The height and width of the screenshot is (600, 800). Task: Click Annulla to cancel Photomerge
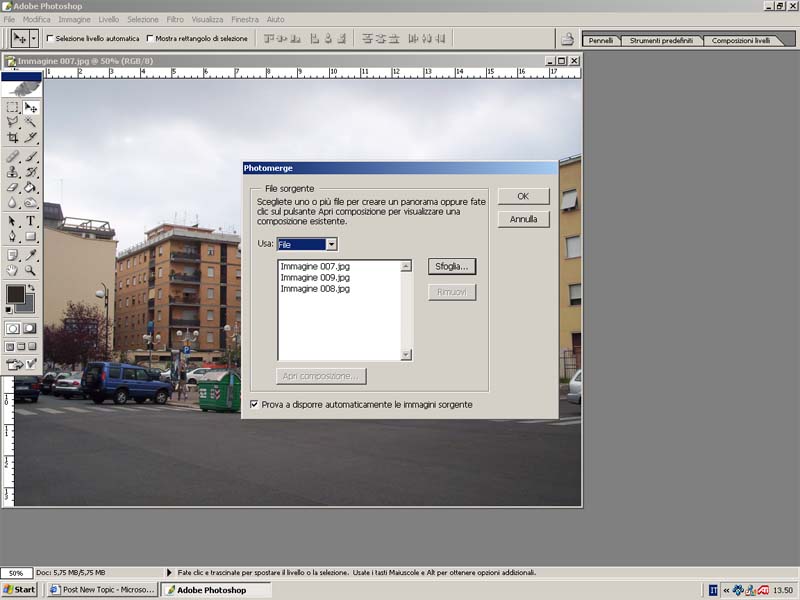523,219
